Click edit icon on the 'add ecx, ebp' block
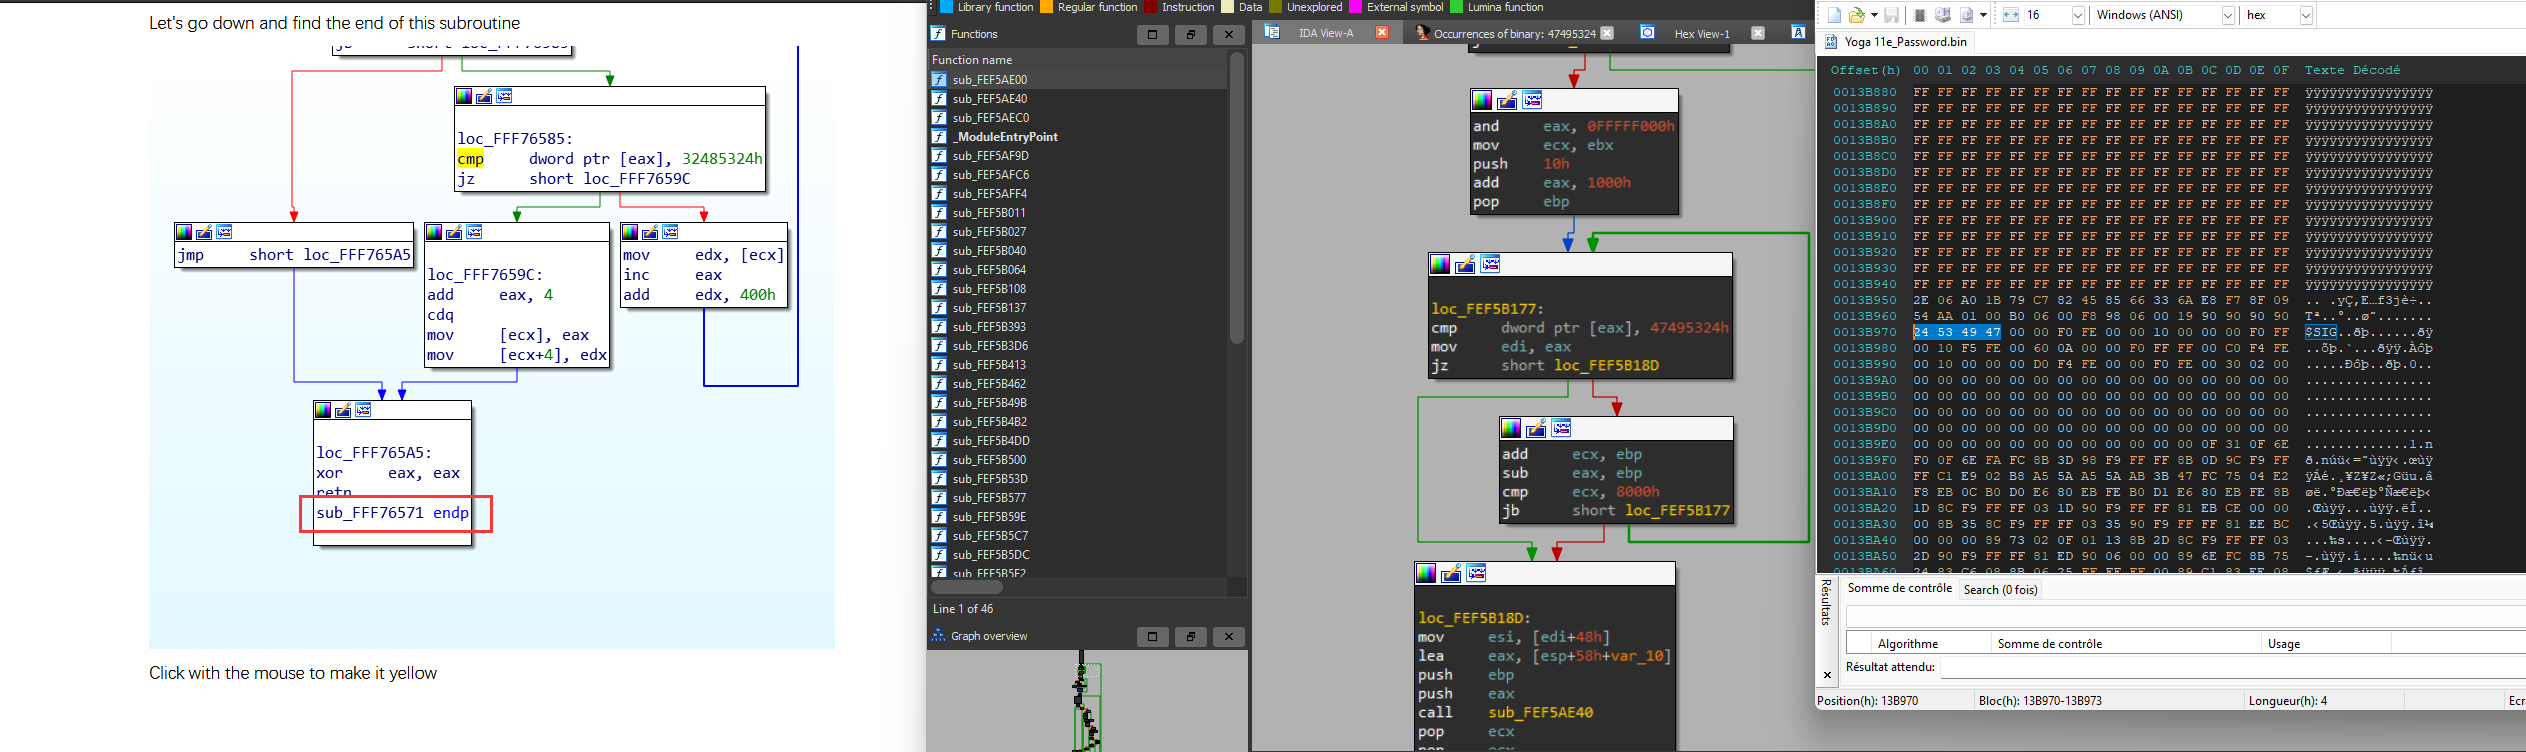2526x752 pixels. [1536, 428]
